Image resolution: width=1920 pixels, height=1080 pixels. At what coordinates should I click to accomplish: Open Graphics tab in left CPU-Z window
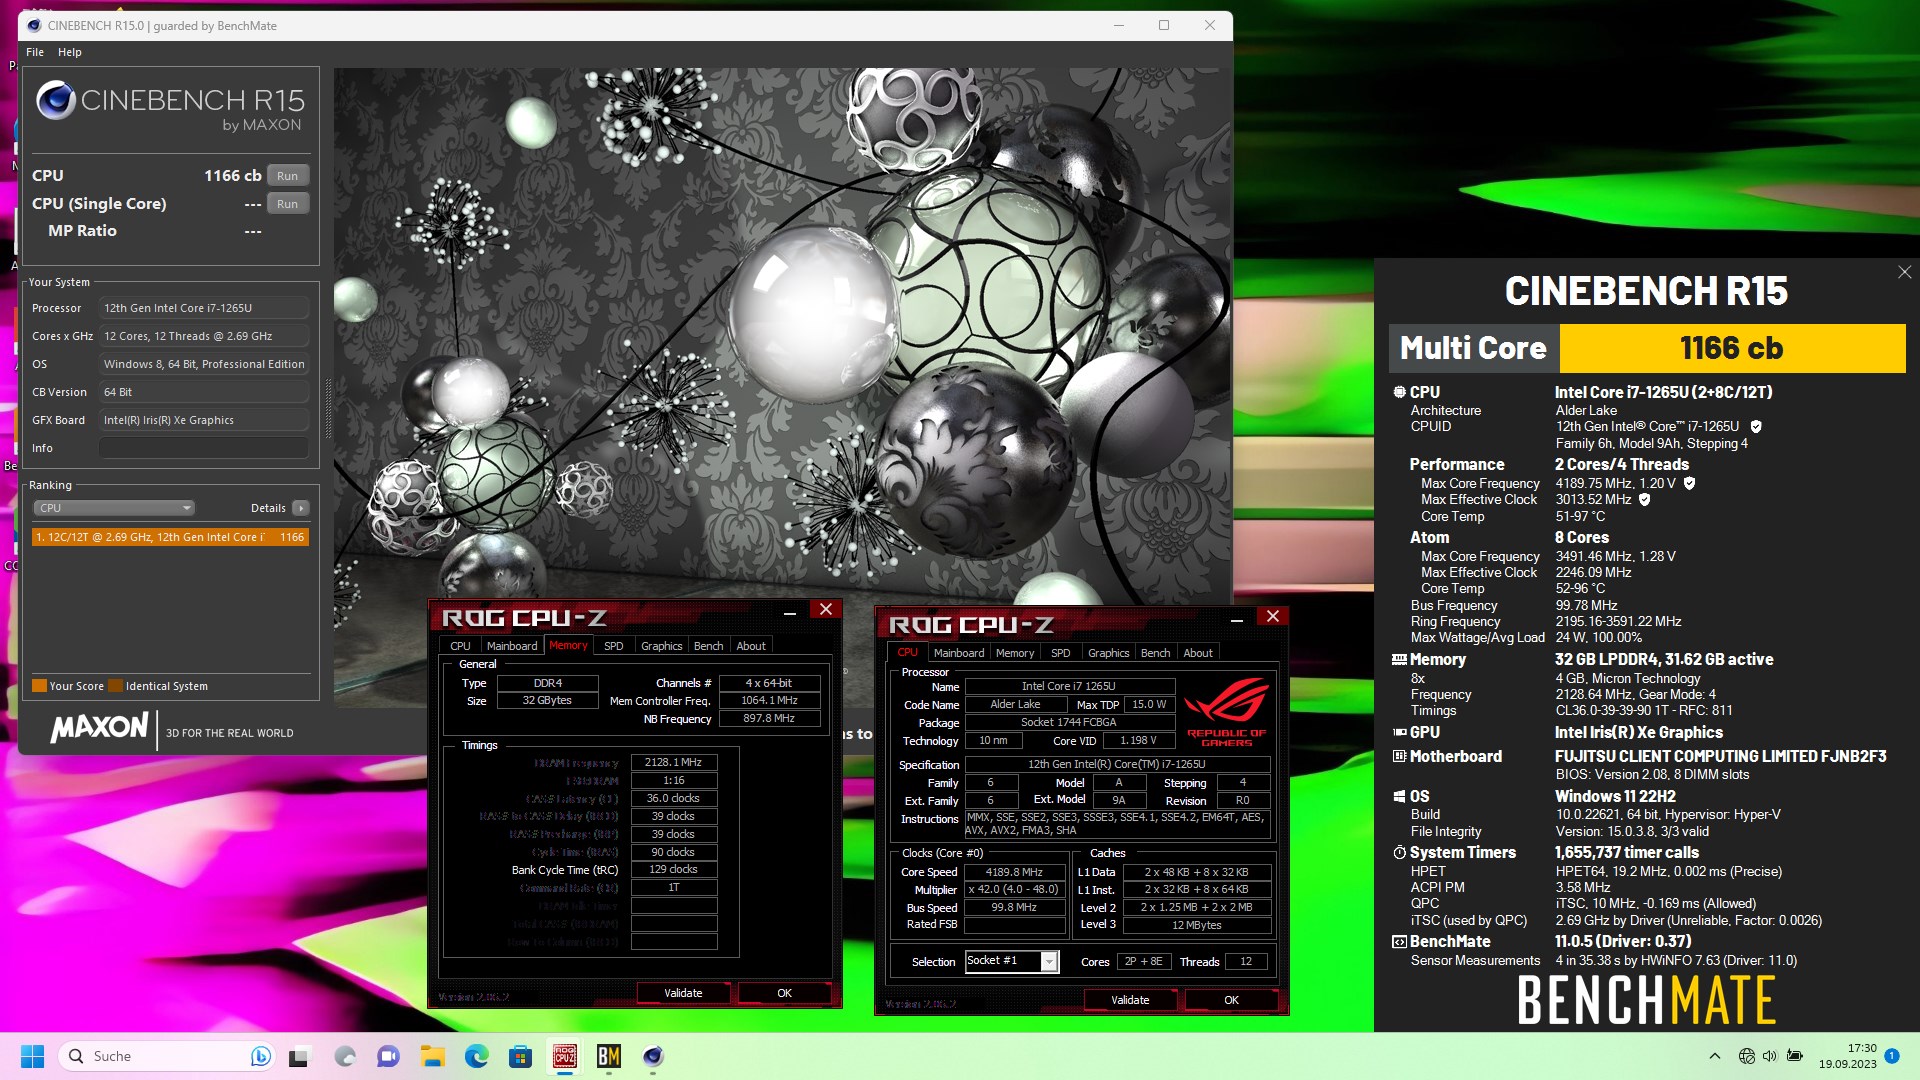662,646
